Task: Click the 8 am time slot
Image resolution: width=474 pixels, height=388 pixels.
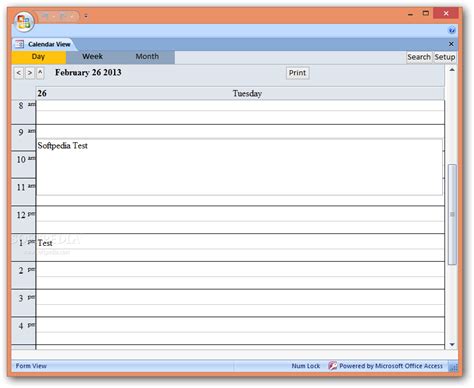Action: [x=240, y=112]
